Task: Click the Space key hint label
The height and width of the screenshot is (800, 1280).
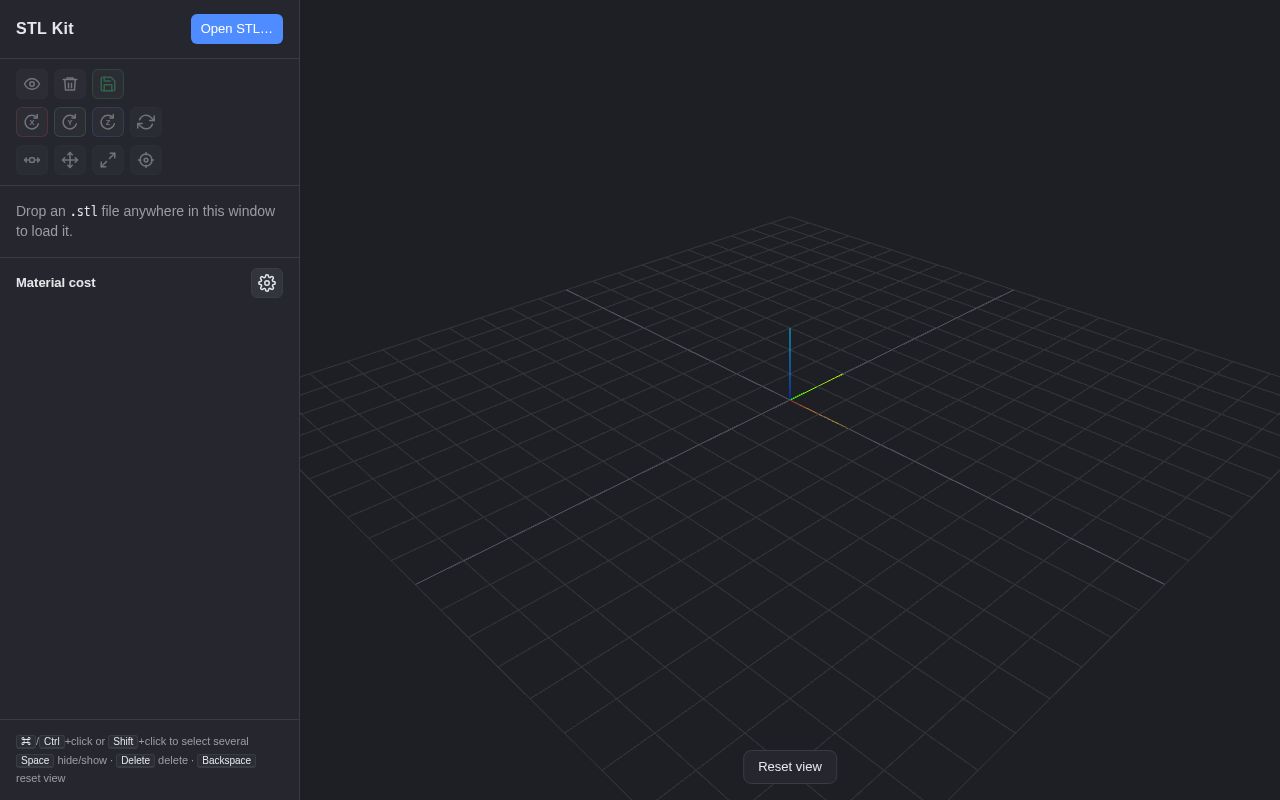Action: [x=35, y=761]
